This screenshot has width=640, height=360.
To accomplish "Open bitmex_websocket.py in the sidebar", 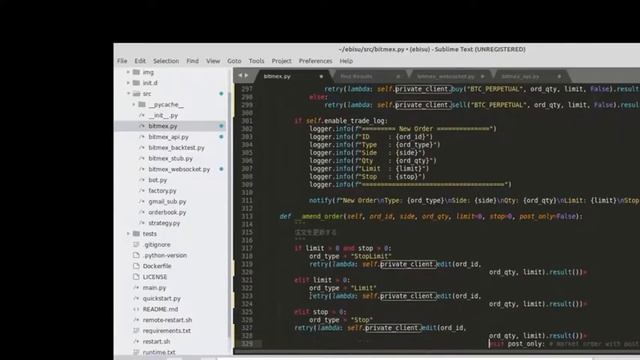I will pos(179,169).
